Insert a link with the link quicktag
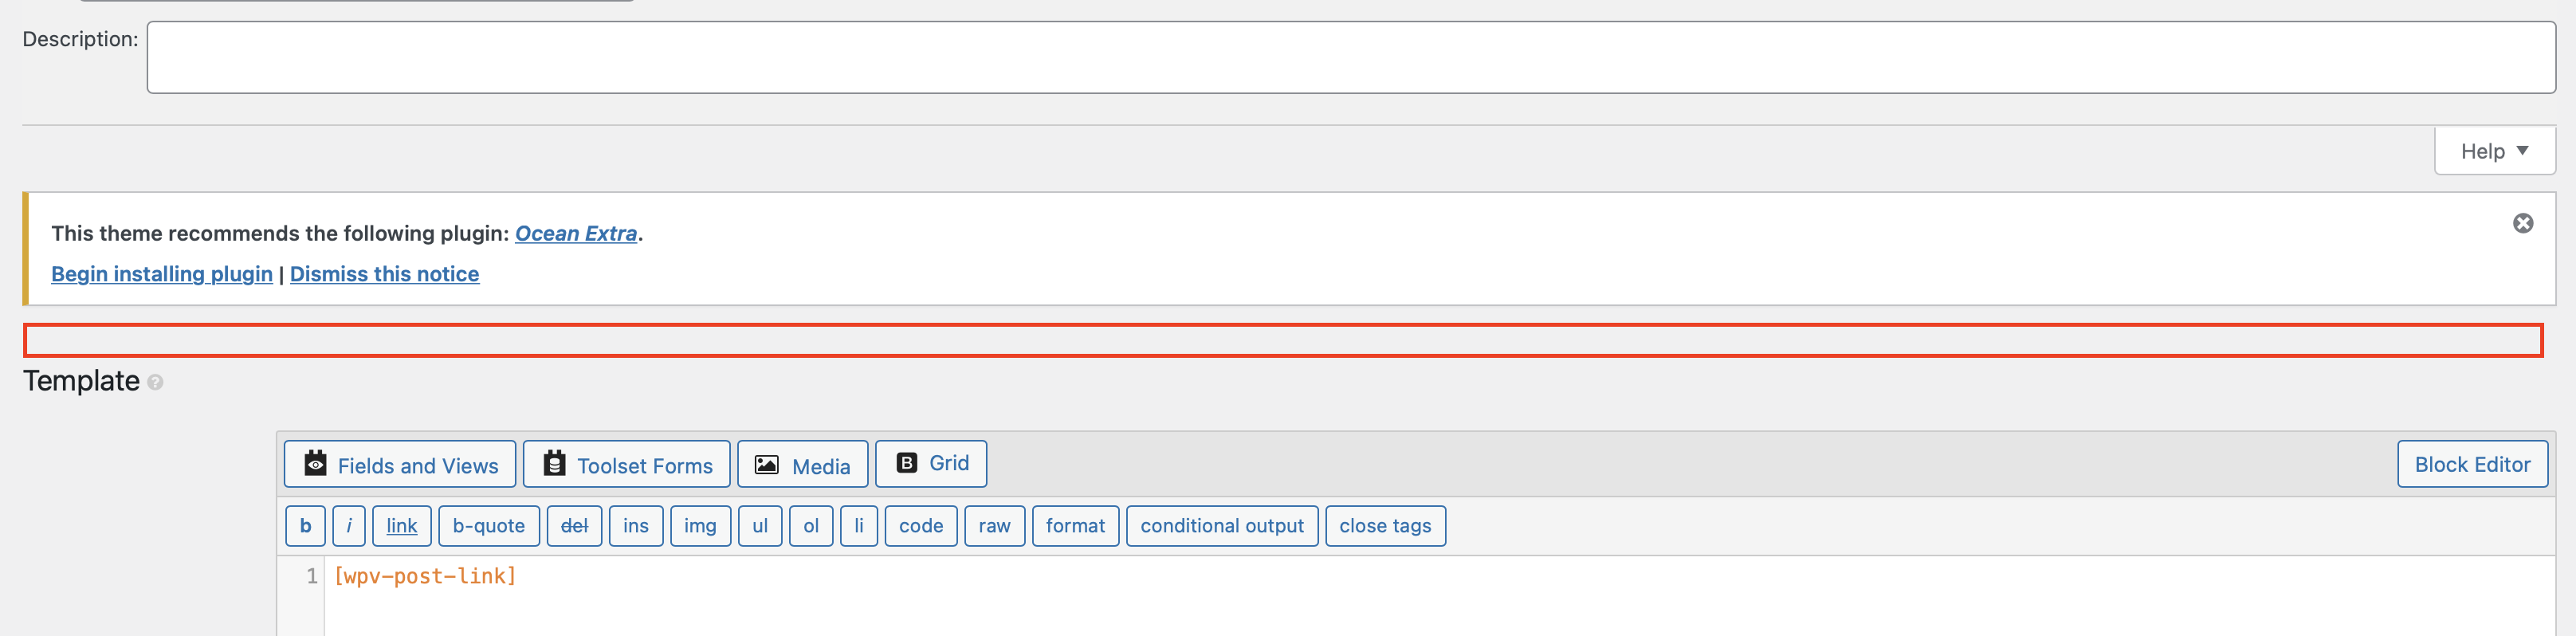The image size is (2576, 636). (402, 526)
